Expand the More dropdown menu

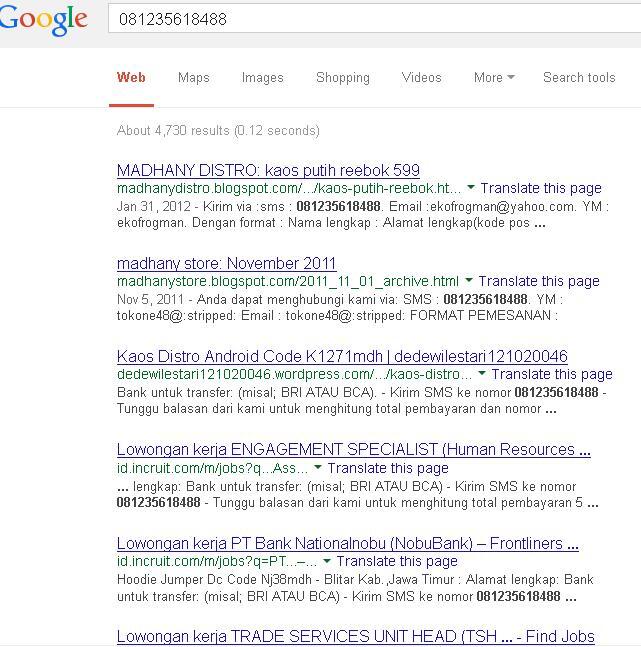coord(494,77)
